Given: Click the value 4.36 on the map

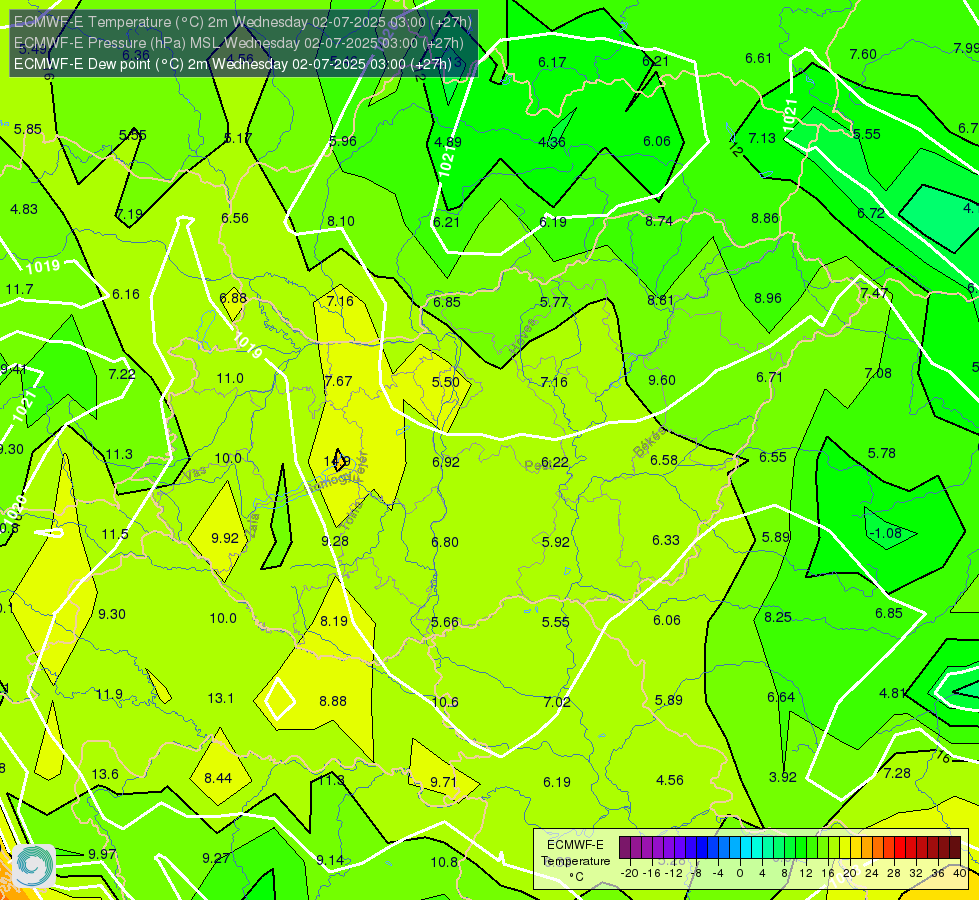Looking at the screenshot, I should pos(552,142).
